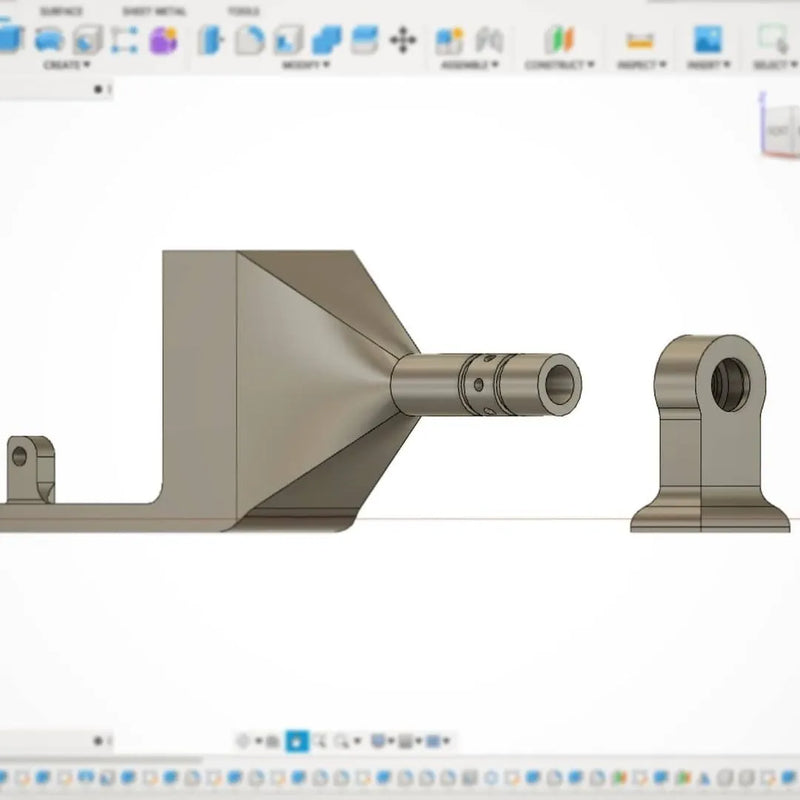Select the Move/Copy arrows tool
This screenshot has width=800, height=800.
pos(402,40)
